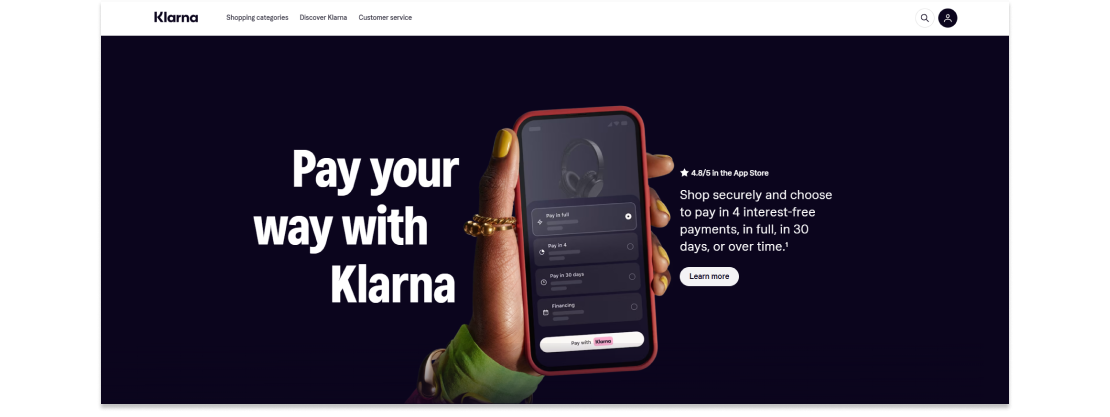Image resolution: width=1110 pixels, height=417 pixels.
Task: Open the search magnifier icon
Action: tap(925, 18)
